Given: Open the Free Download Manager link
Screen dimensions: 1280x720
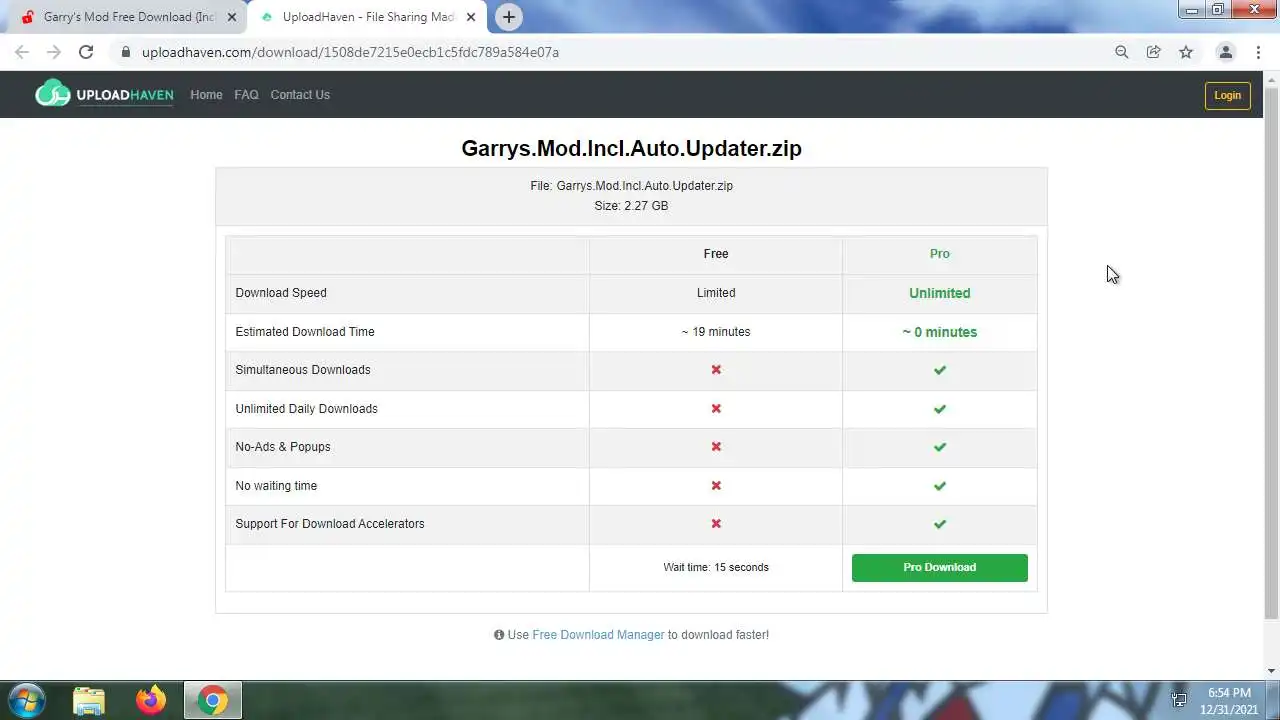Looking at the screenshot, I should pyautogui.click(x=598, y=635).
